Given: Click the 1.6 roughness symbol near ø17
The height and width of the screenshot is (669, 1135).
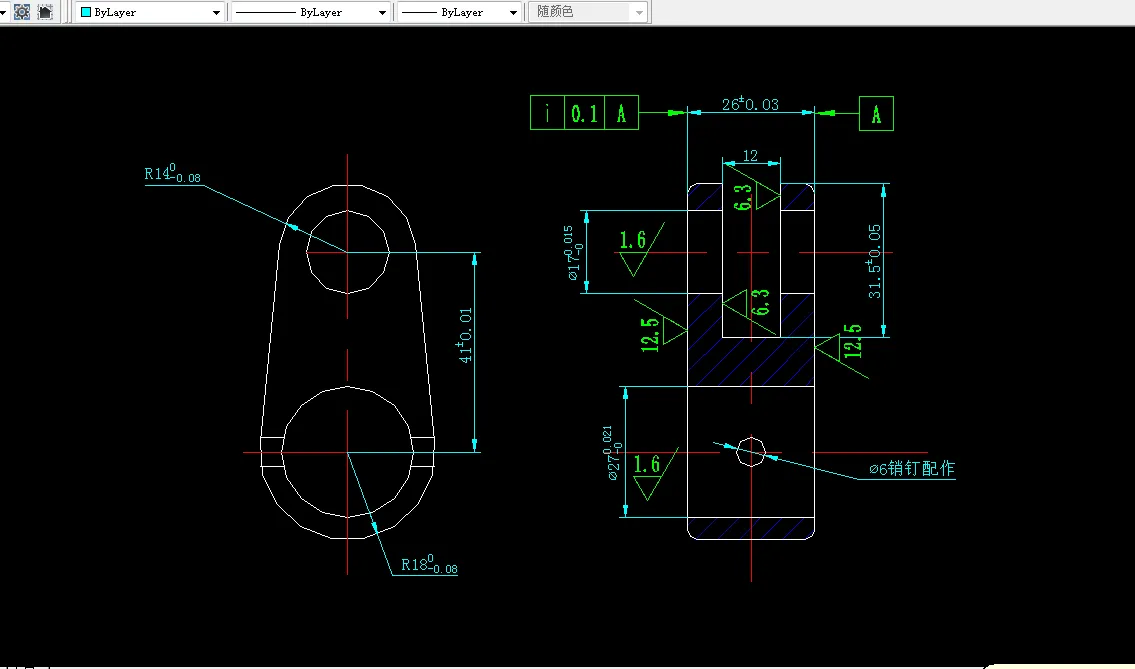Looking at the screenshot, I should 641,250.
